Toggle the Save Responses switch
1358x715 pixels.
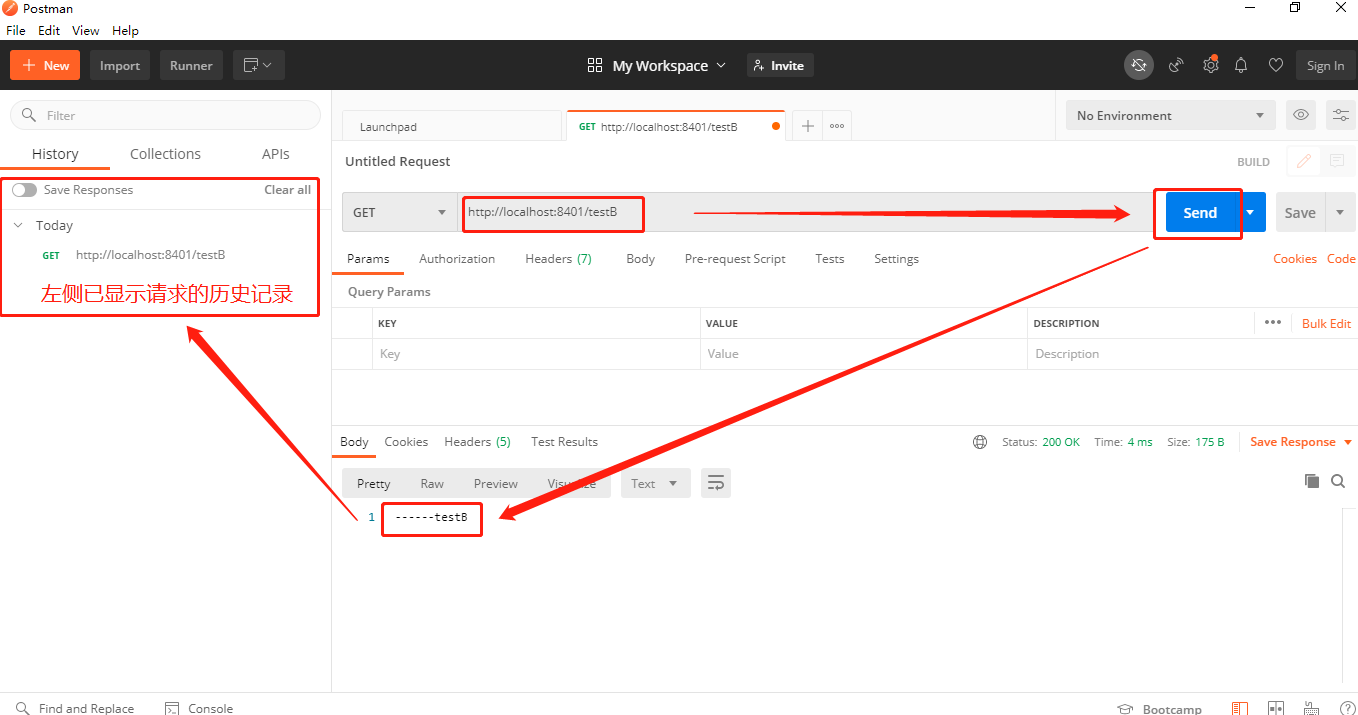[24, 190]
